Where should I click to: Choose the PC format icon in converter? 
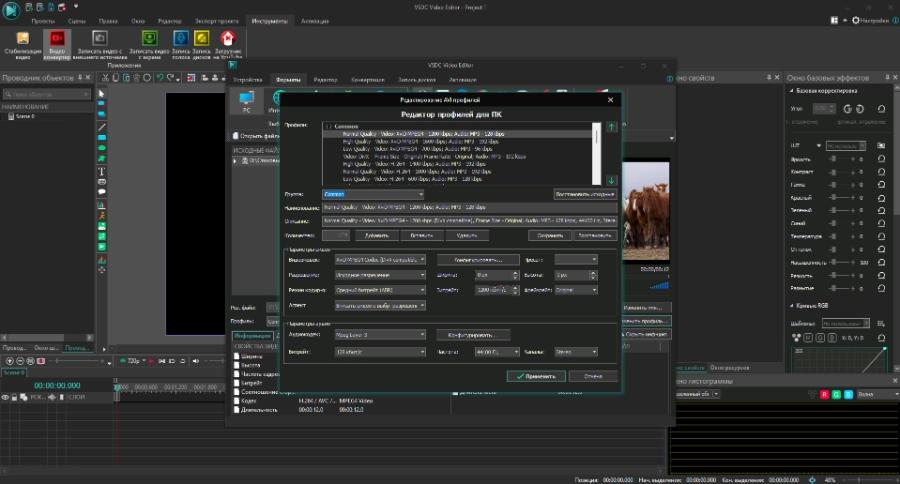[246, 101]
